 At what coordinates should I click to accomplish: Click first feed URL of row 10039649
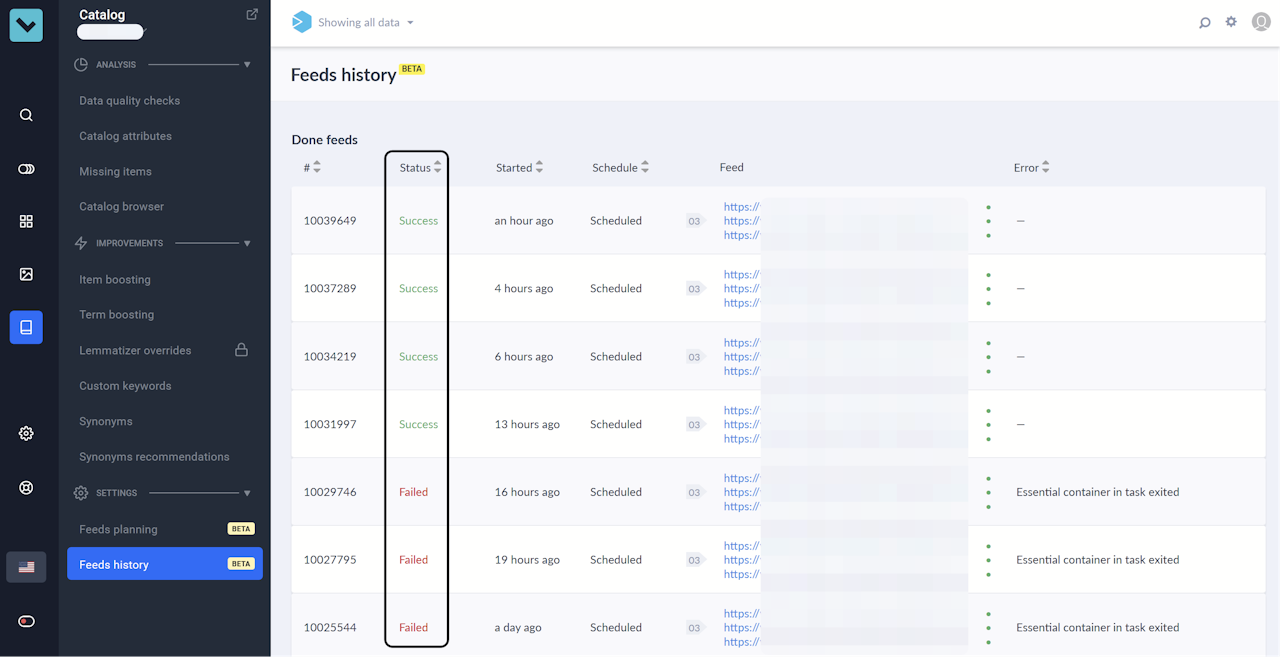741,207
